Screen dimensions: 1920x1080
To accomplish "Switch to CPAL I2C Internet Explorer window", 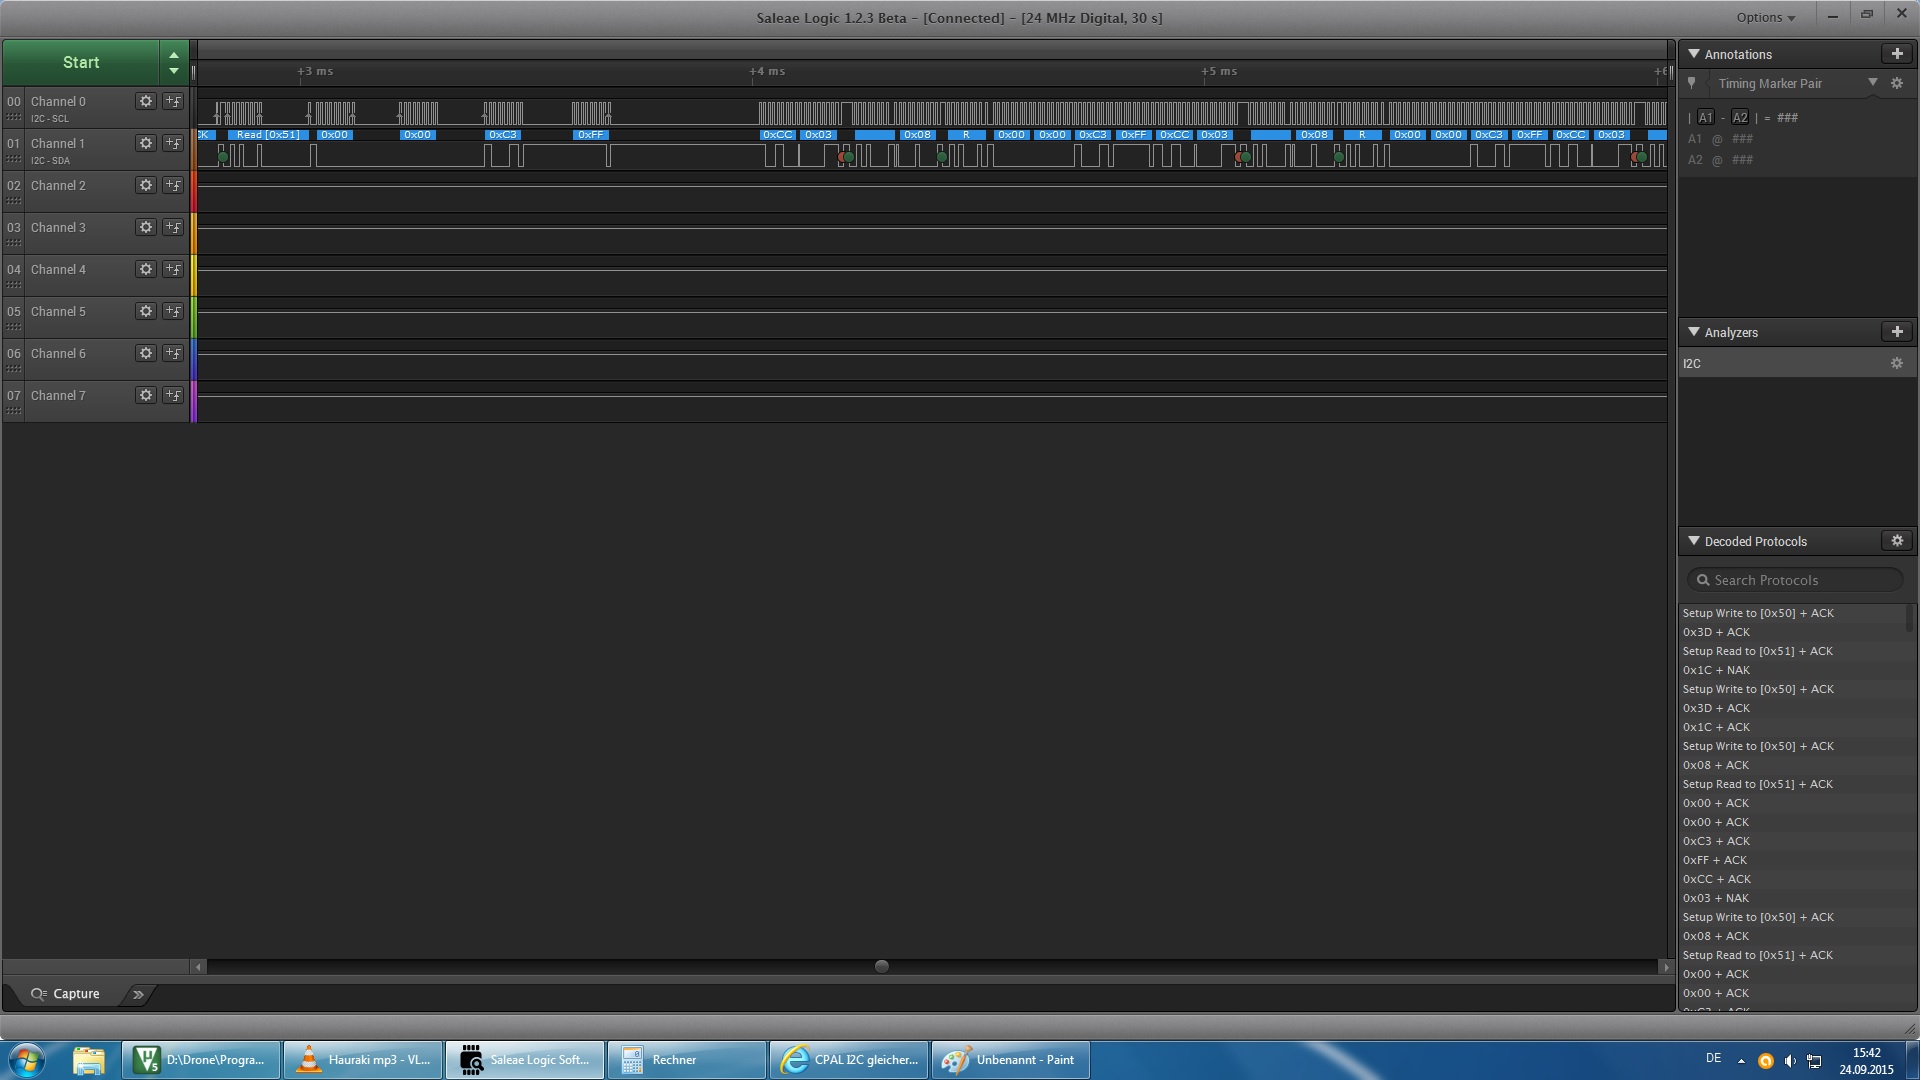I will [x=849, y=1060].
